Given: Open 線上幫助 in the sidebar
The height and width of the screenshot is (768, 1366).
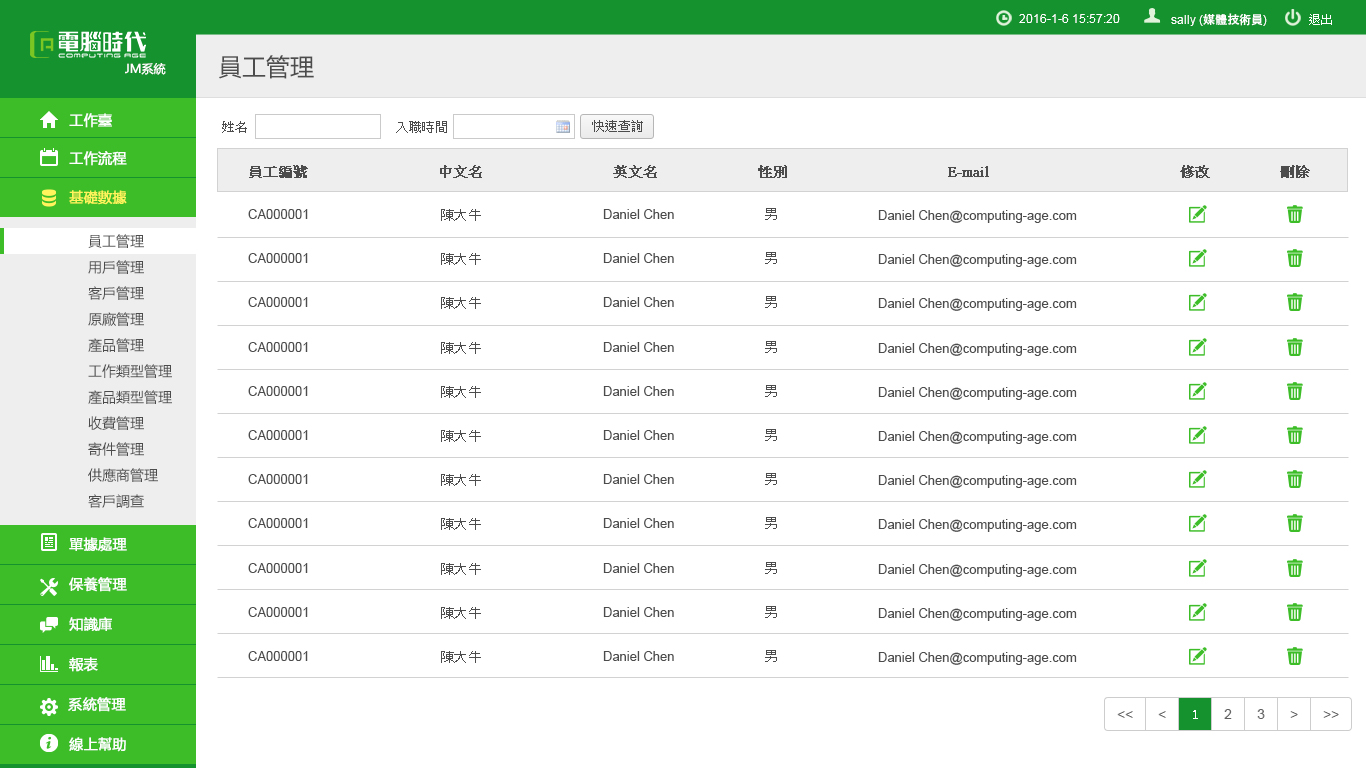Looking at the screenshot, I should [x=97, y=744].
